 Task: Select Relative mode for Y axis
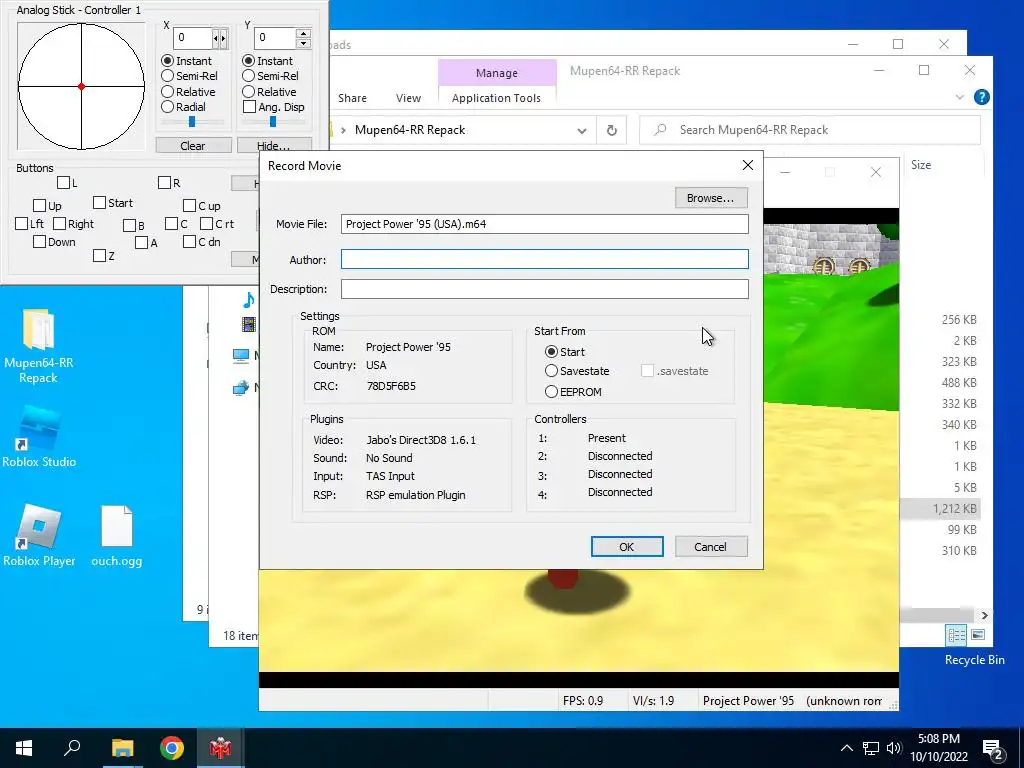tap(248, 92)
